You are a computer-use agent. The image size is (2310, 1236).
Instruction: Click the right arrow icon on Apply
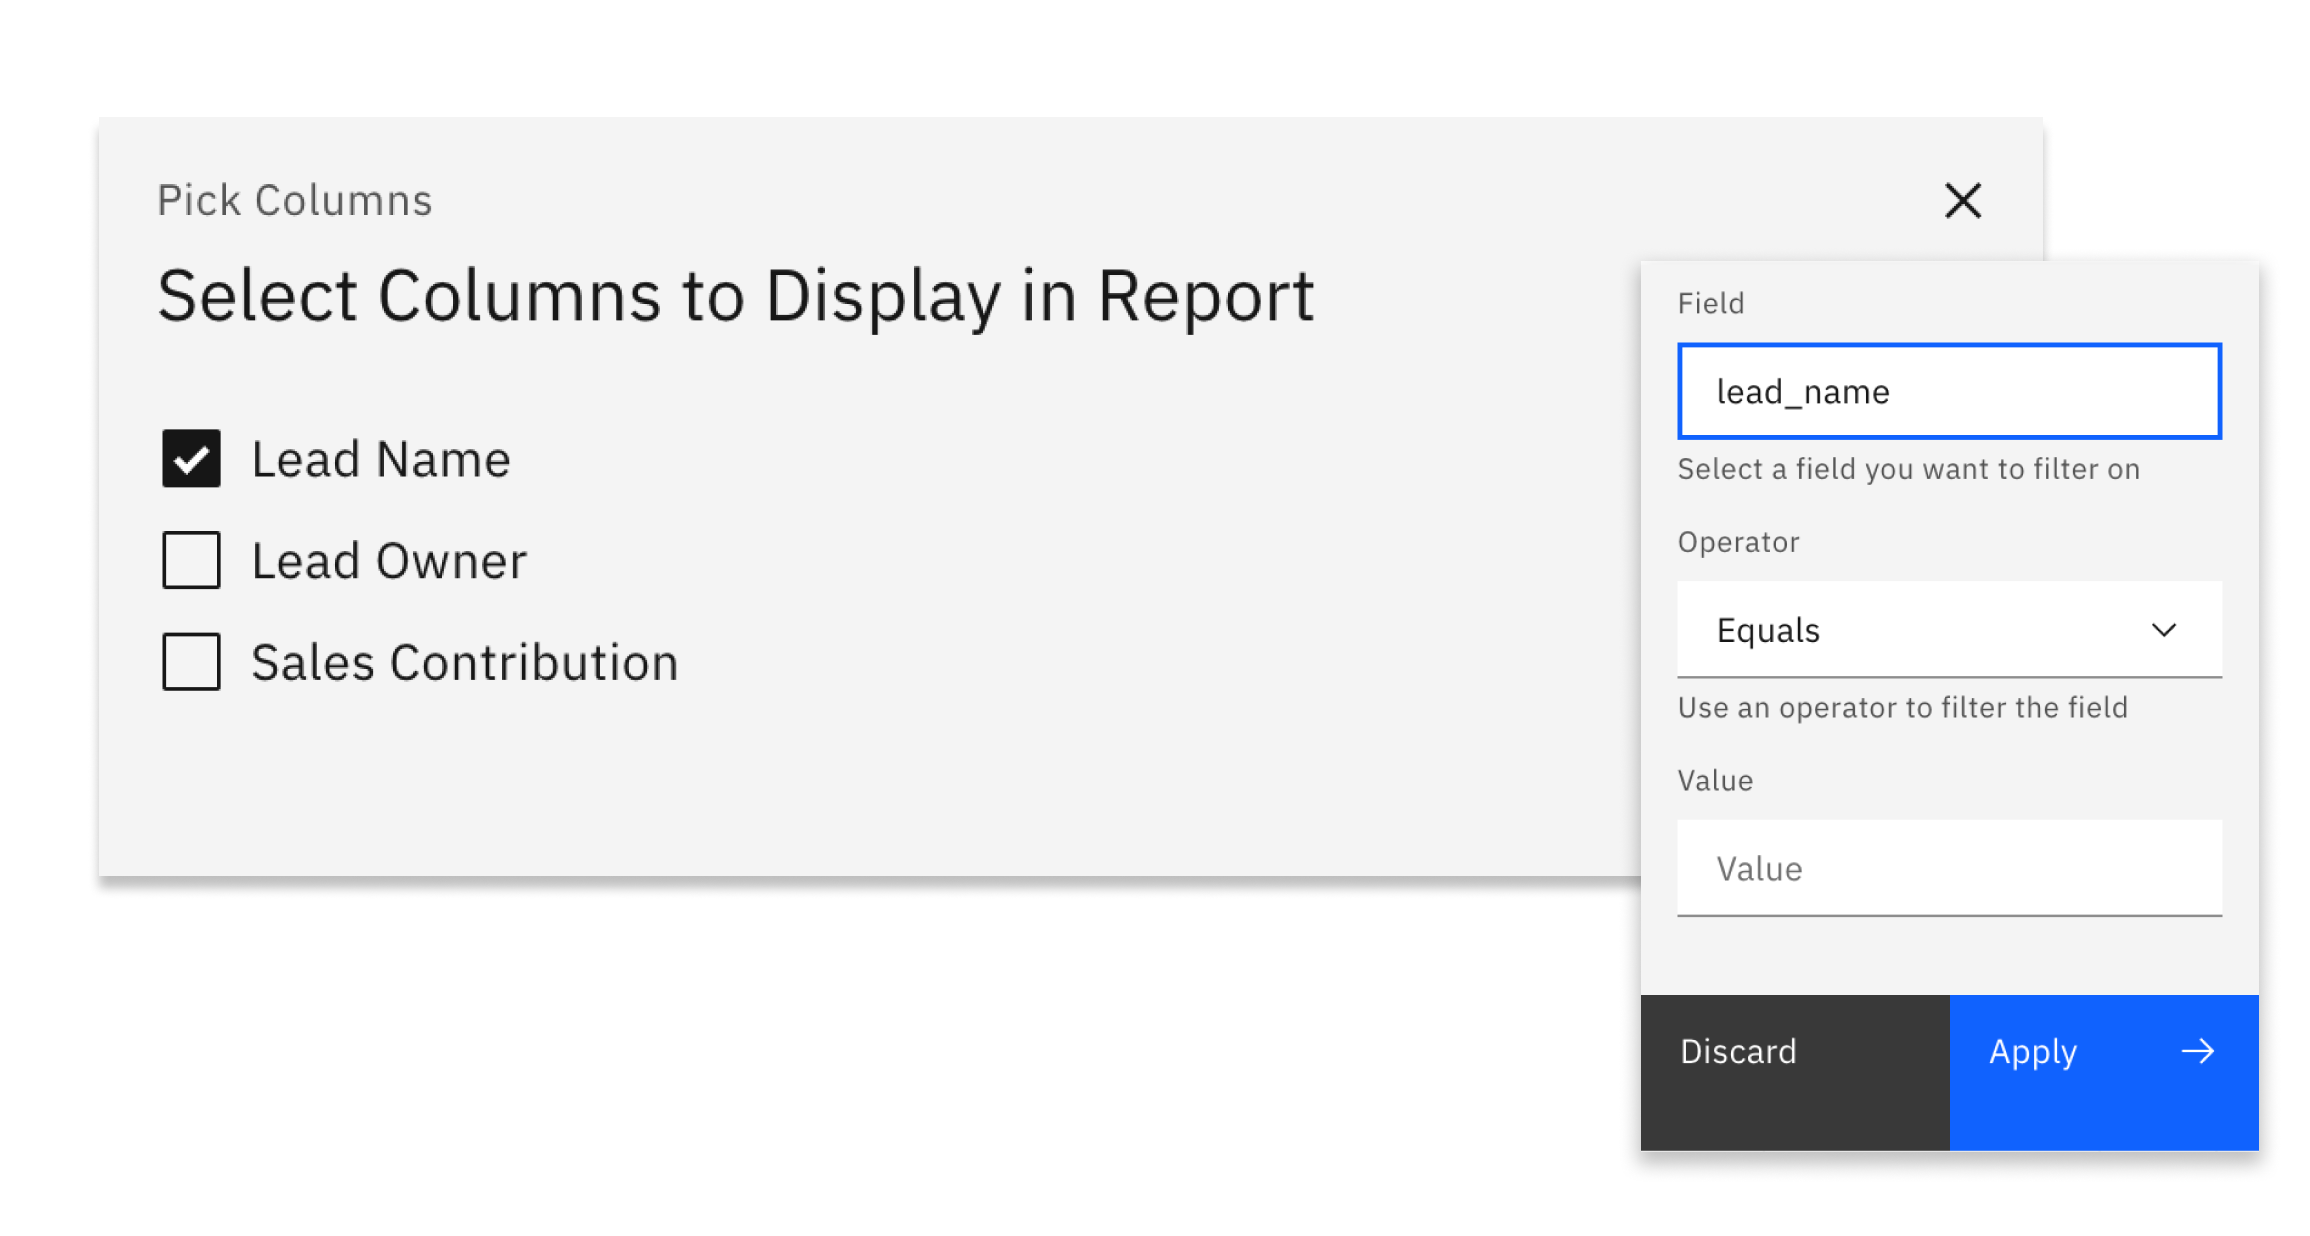pyautogui.click(x=2197, y=1052)
